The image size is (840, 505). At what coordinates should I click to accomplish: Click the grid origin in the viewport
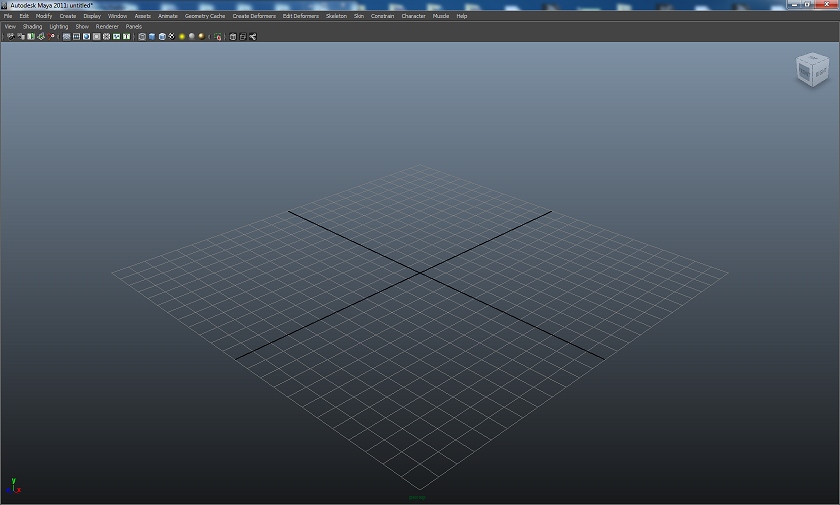(x=420, y=271)
